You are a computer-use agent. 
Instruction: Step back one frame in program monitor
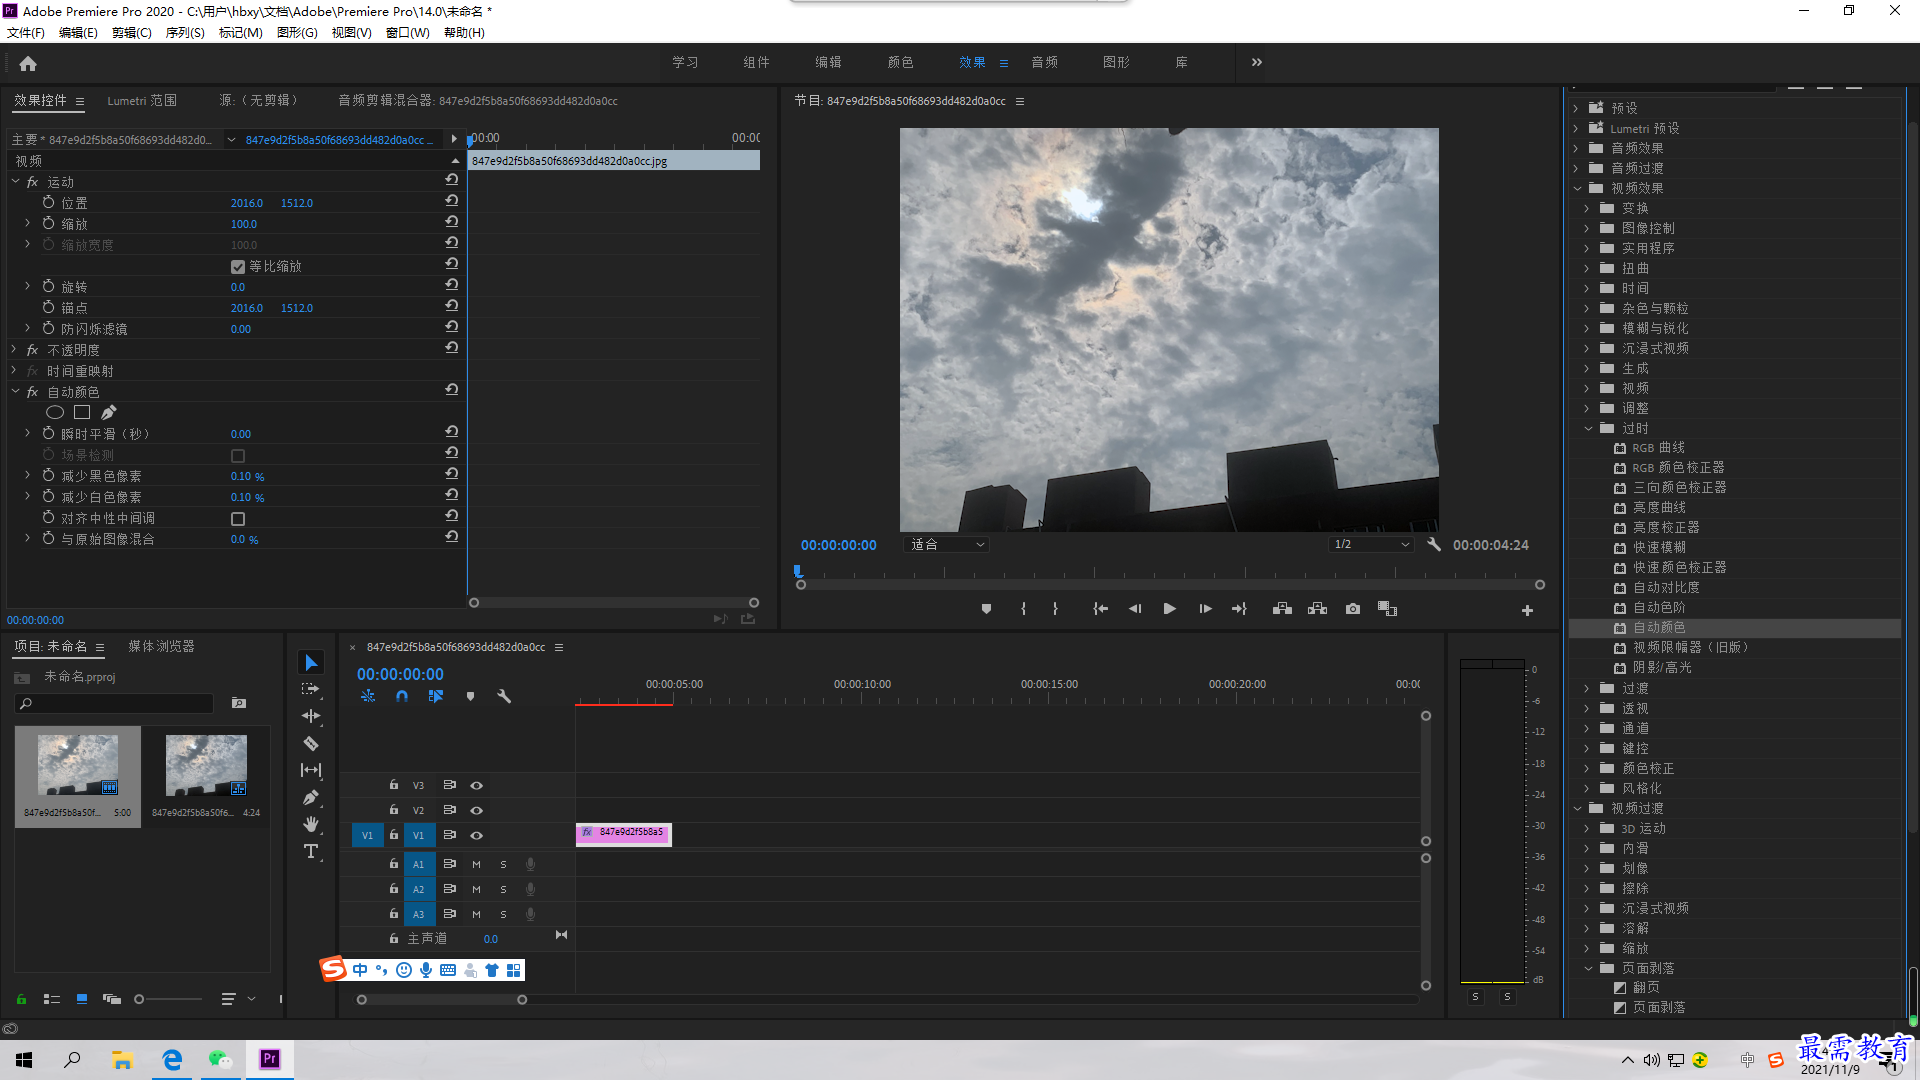1135,609
